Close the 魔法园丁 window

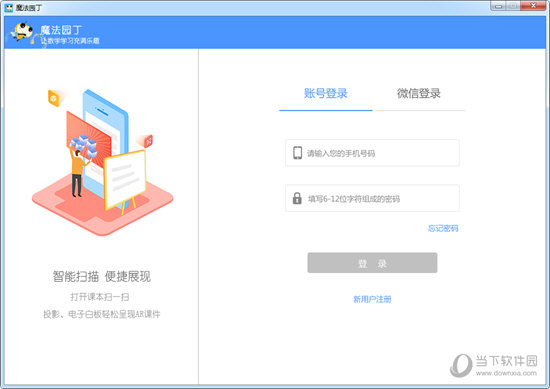[533, 6]
